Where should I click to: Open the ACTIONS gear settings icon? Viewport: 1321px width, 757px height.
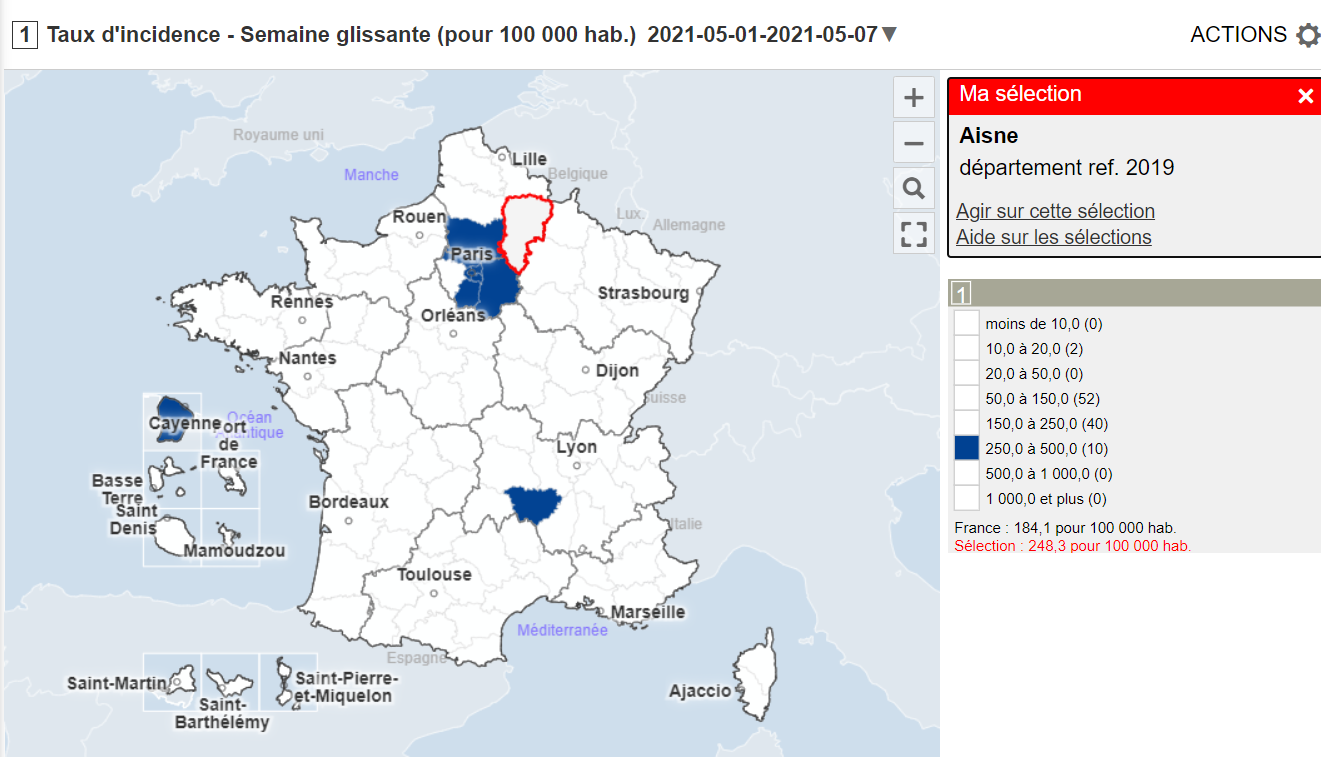(x=1308, y=36)
